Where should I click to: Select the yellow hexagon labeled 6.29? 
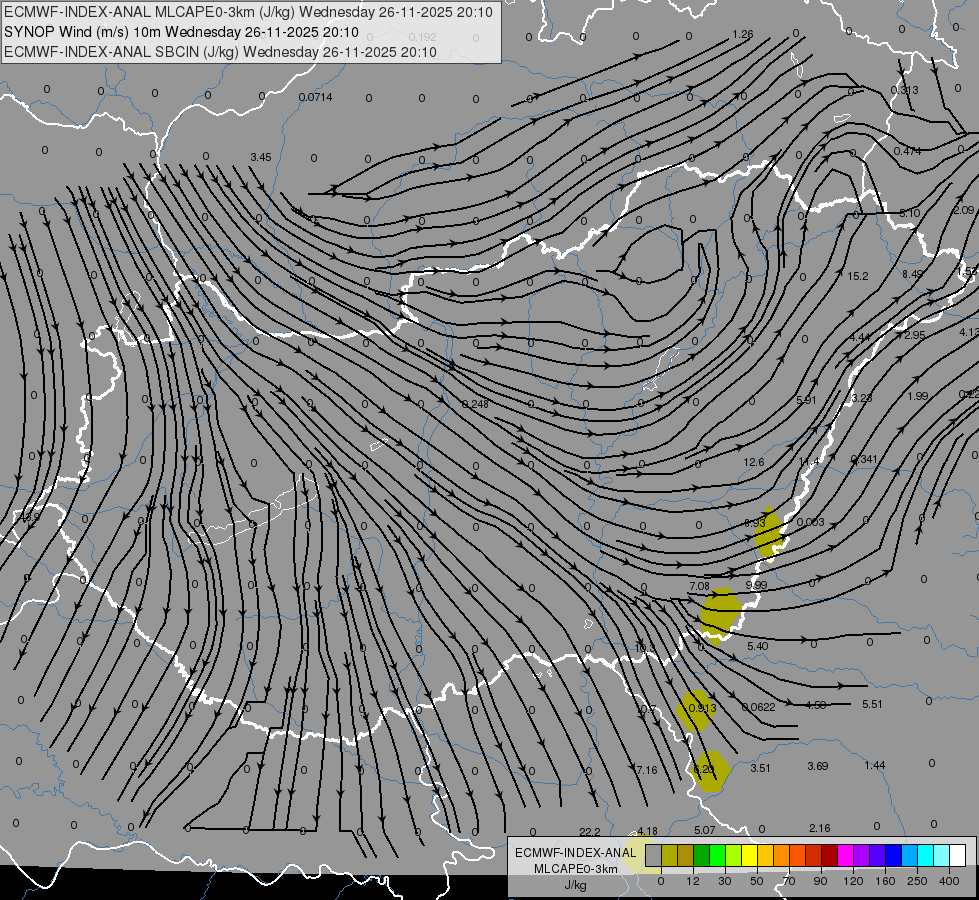711,771
